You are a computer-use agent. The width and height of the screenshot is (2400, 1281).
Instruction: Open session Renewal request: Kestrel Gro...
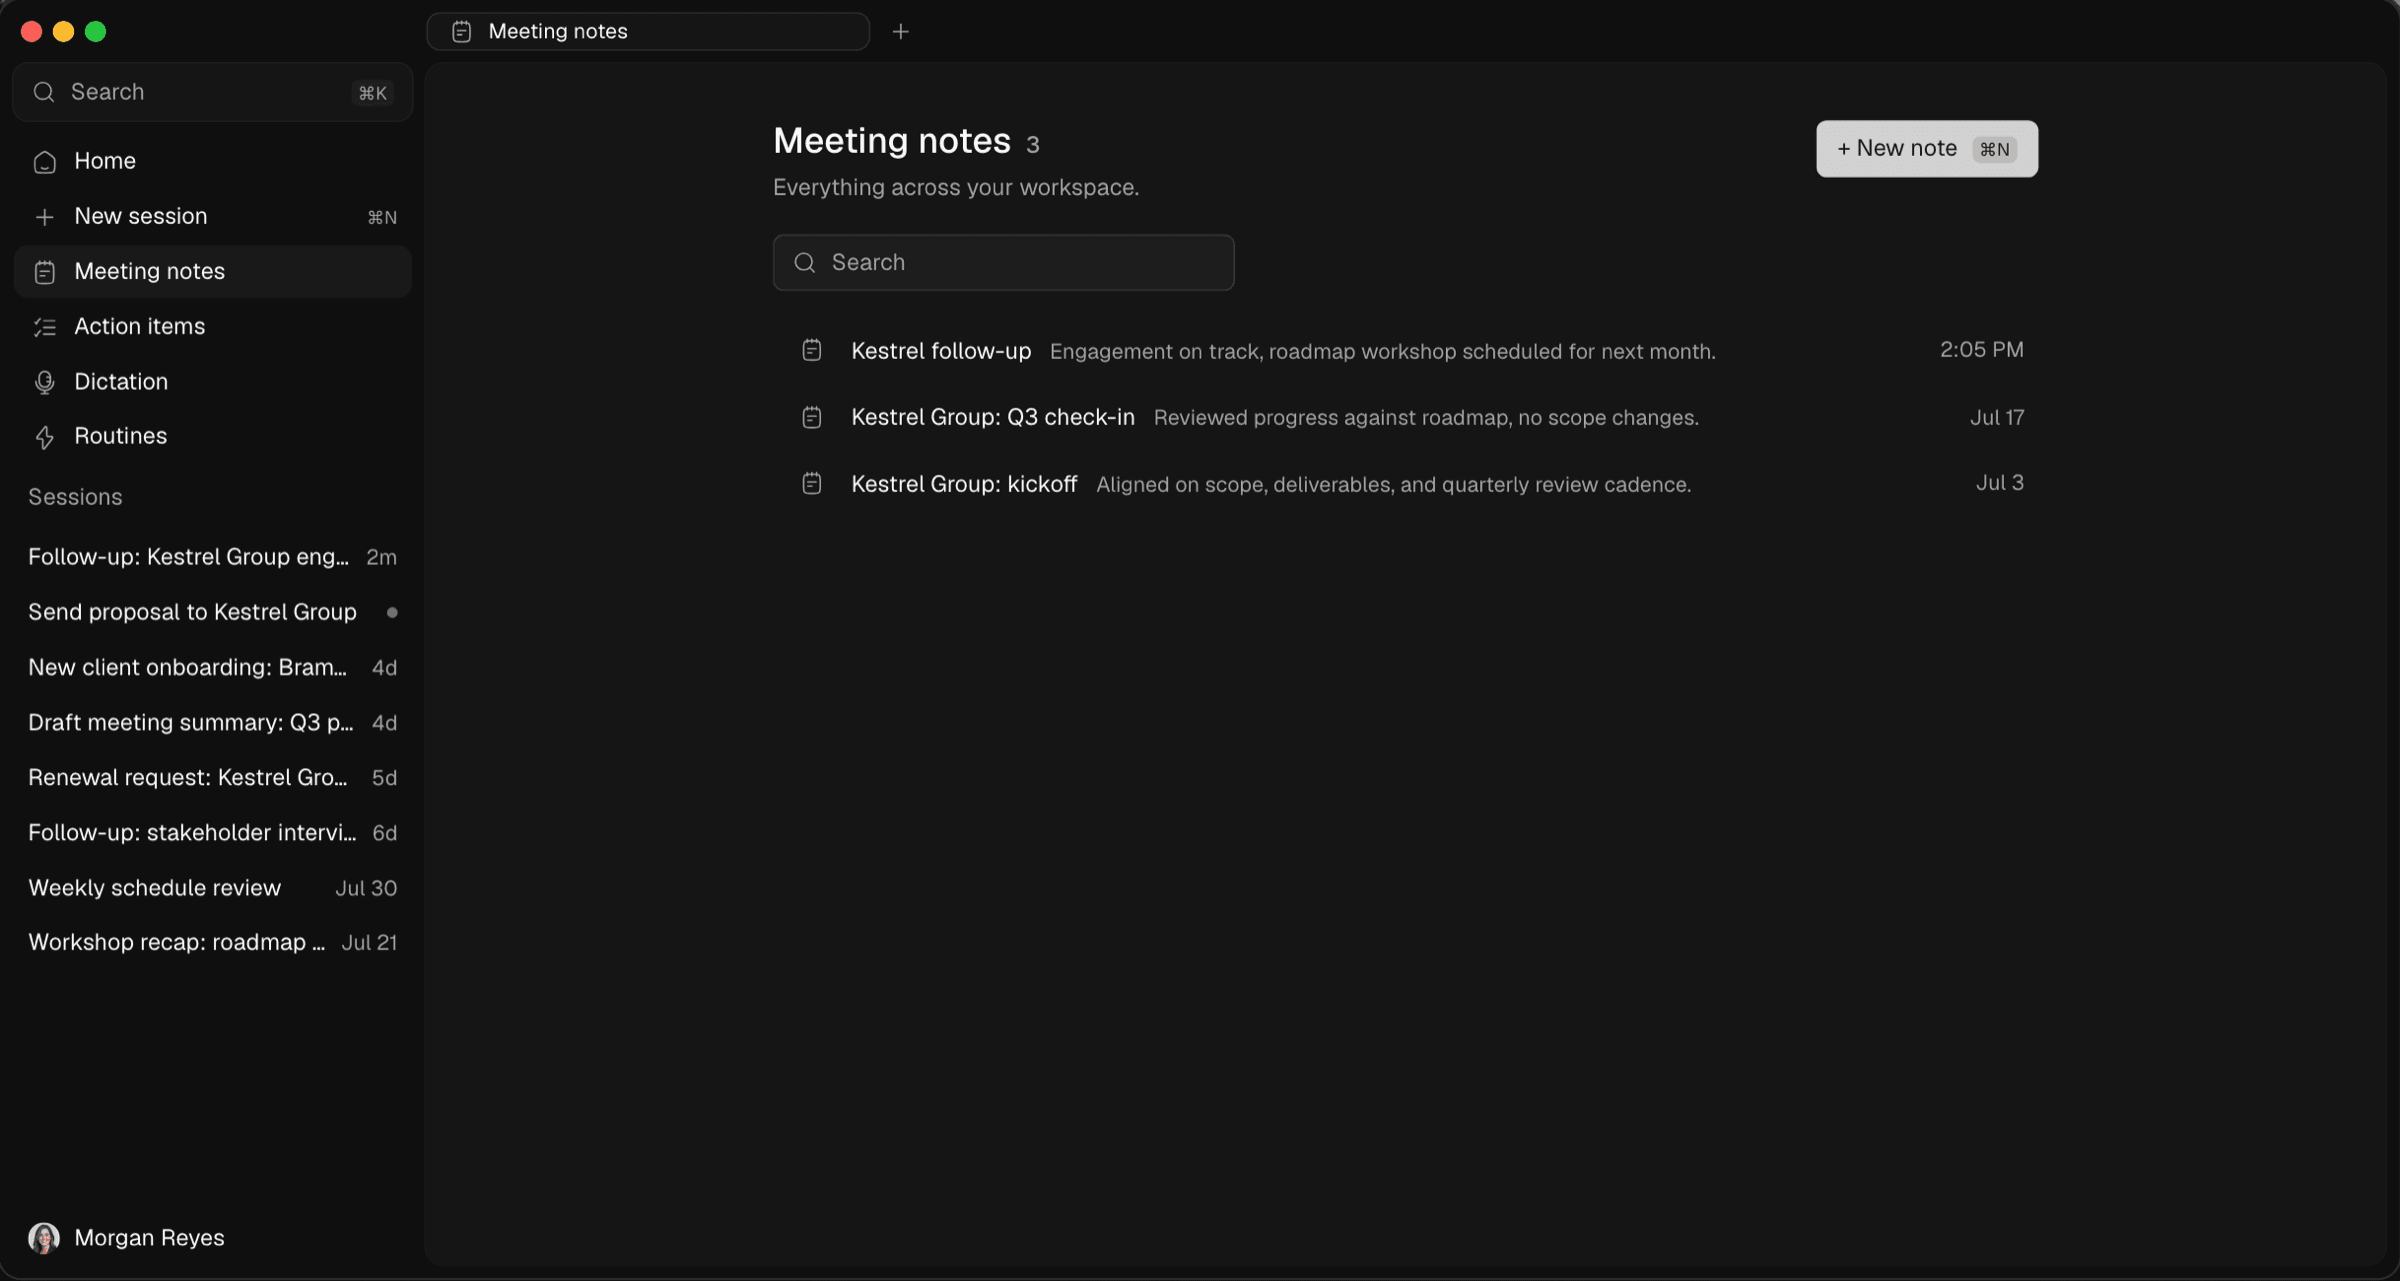pyautogui.click(x=213, y=777)
